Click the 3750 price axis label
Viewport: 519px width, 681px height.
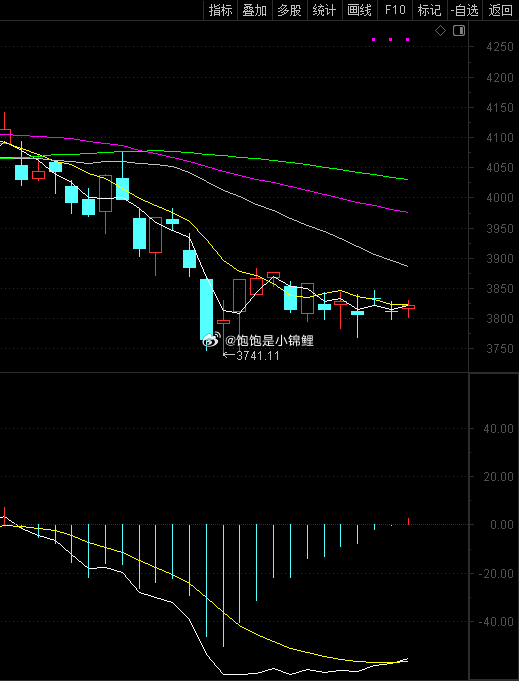pyautogui.click(x=500, y=349)
